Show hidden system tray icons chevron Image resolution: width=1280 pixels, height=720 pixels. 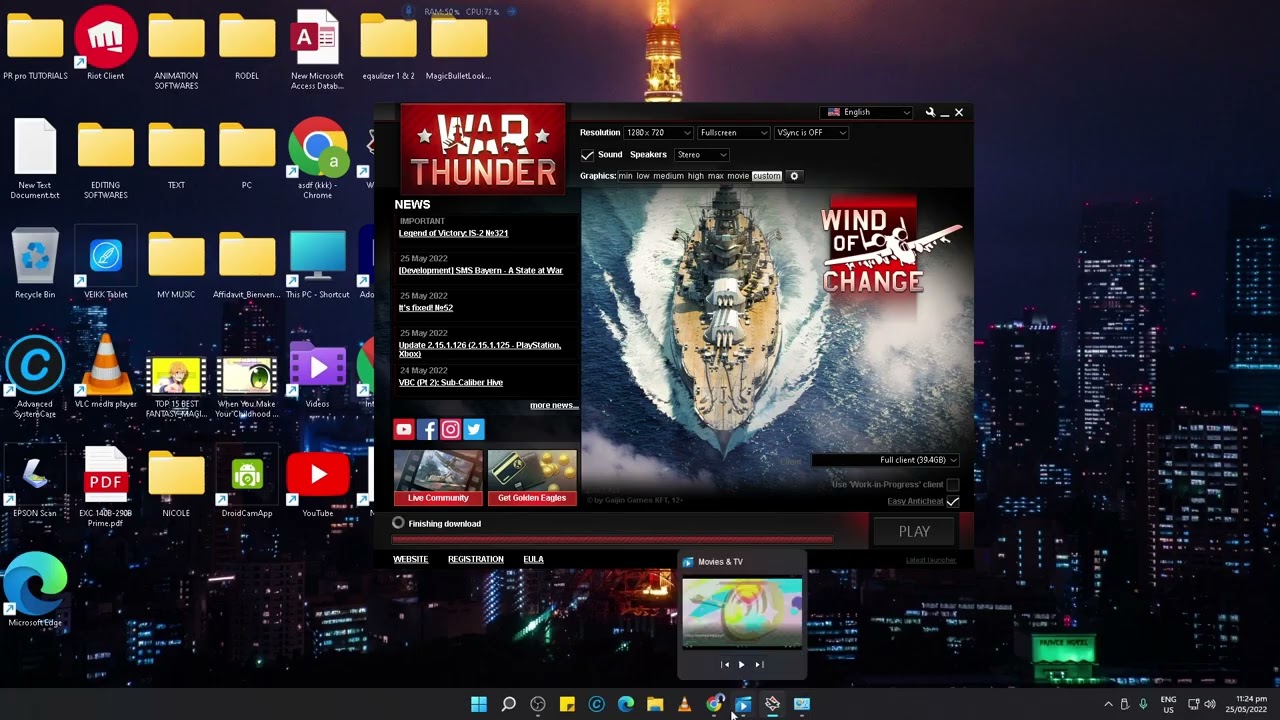click(1107, 704)
